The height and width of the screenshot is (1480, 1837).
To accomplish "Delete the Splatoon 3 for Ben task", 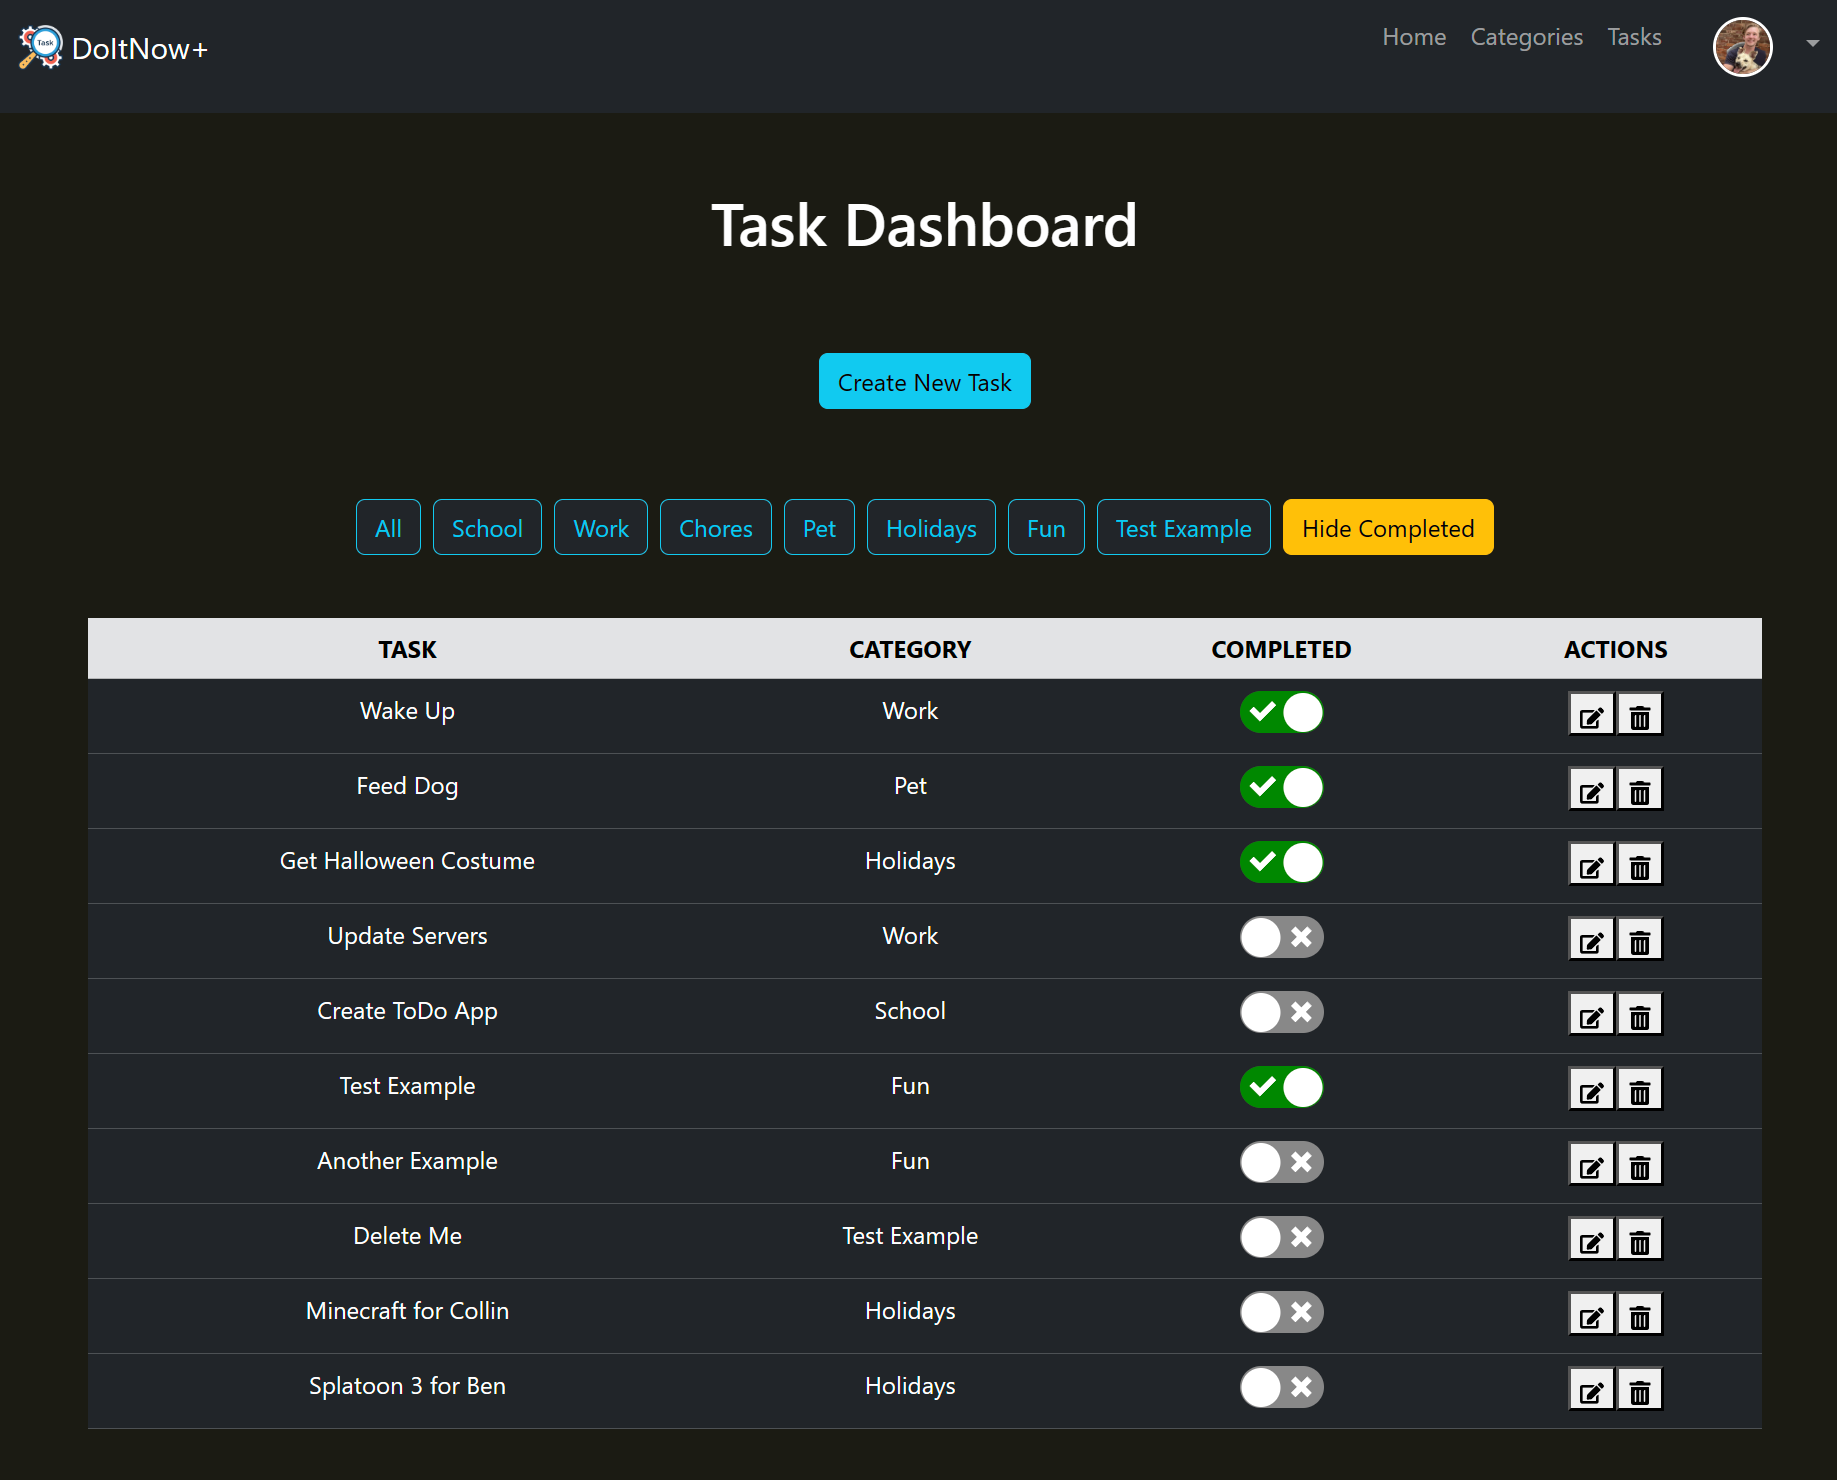I will (x=1639, y=1390).
